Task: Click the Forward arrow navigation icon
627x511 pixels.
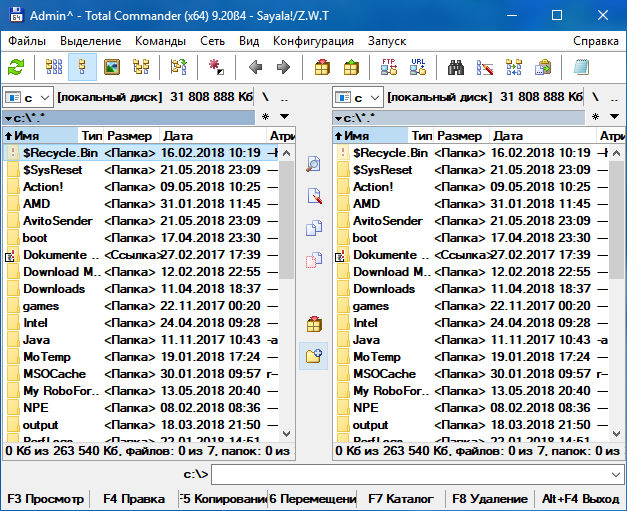Action: [x=283, y=68]
